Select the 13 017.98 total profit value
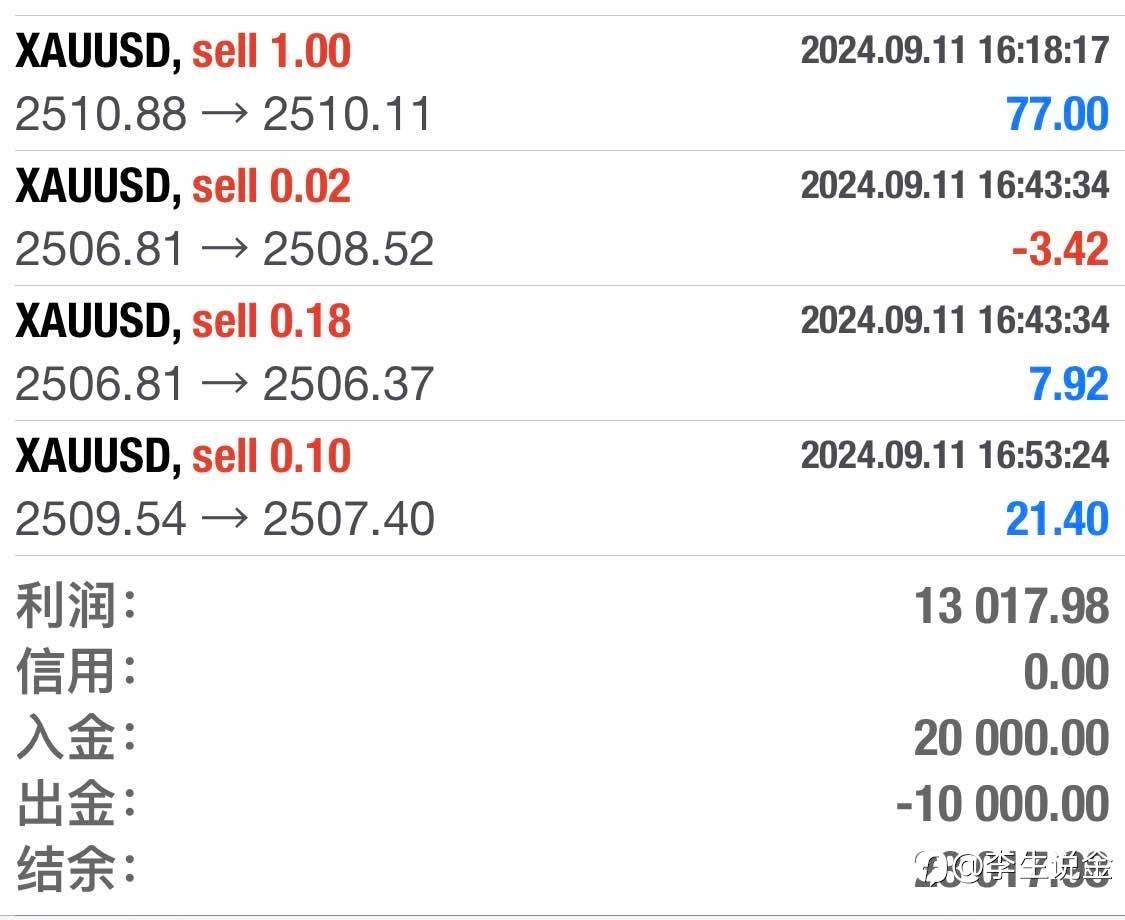 (x=1011, y=607)
